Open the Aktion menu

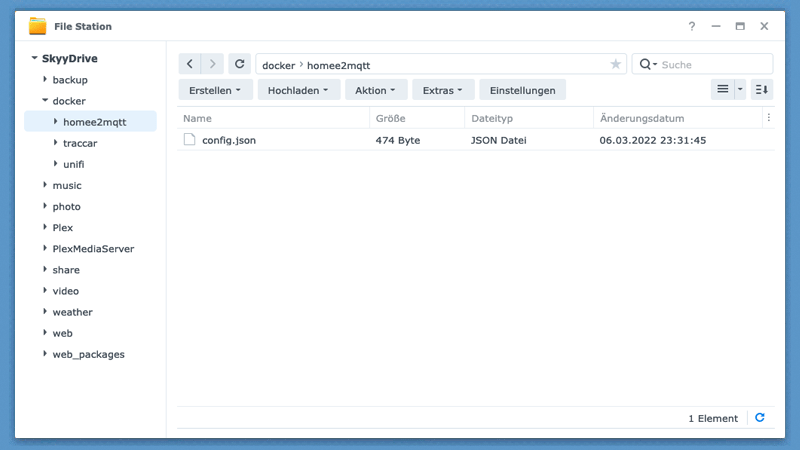tap(375, 90)
